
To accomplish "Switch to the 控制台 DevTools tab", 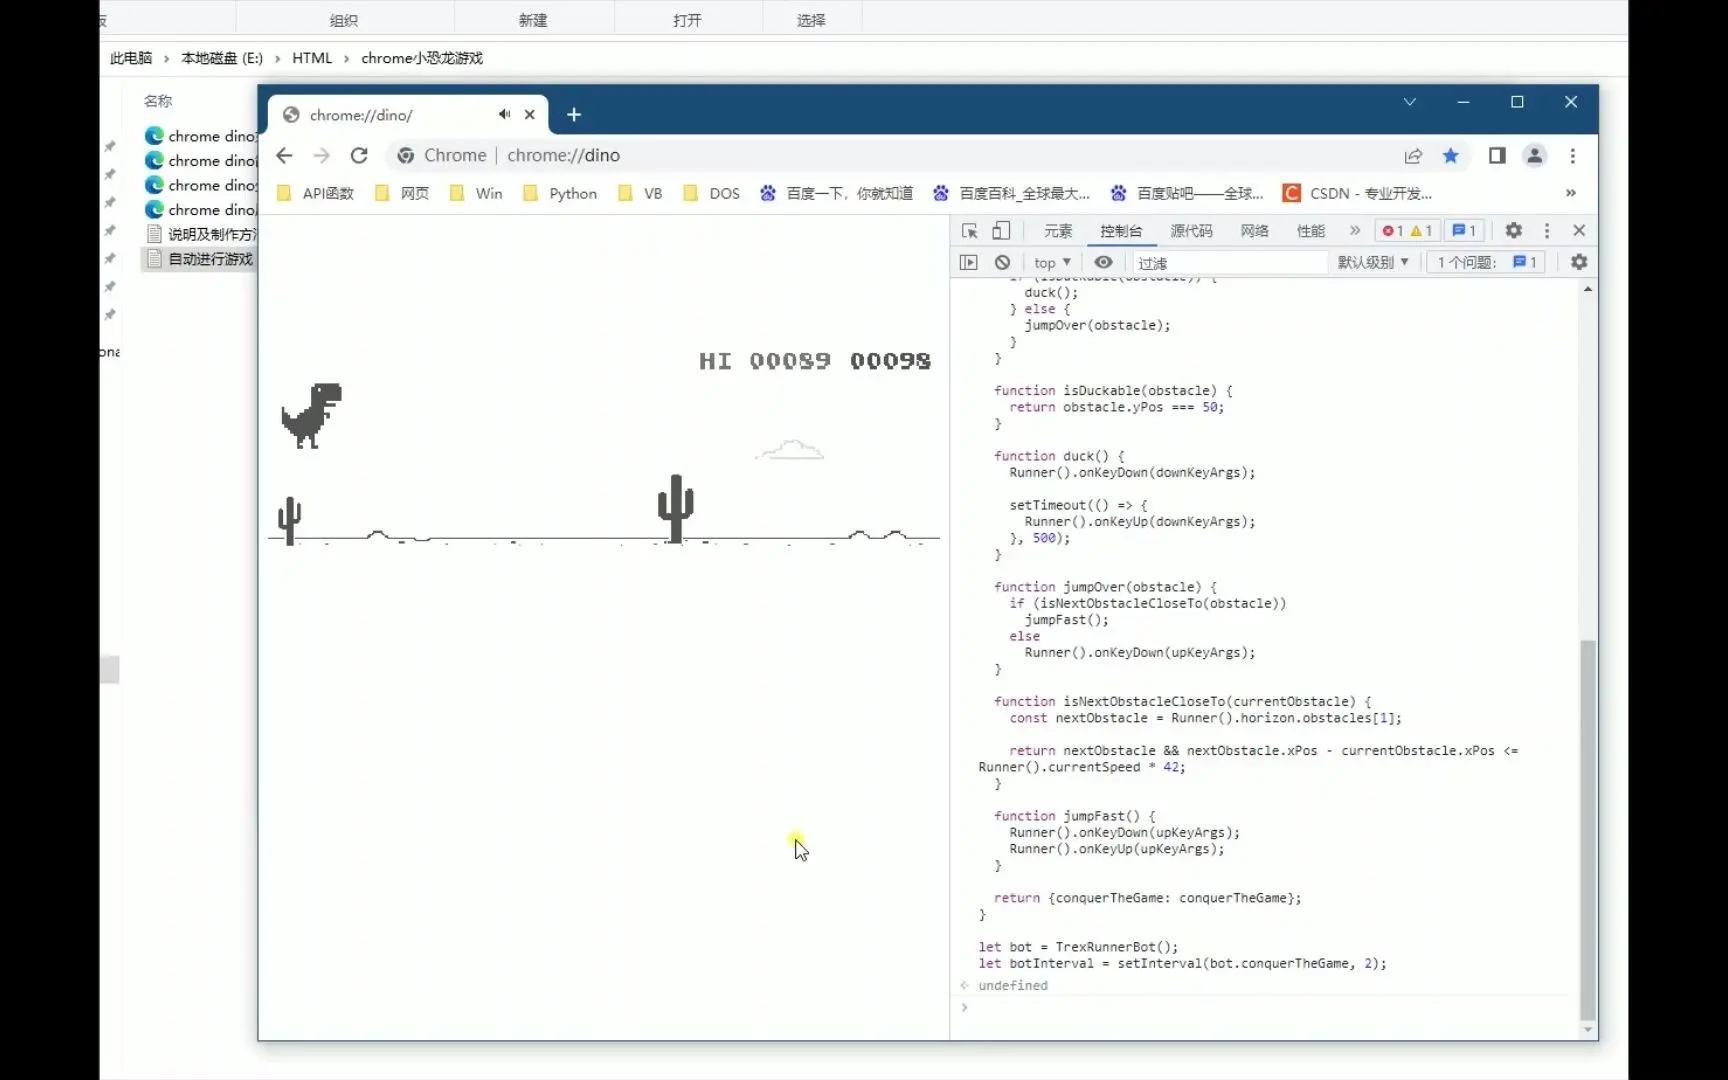I will click(1121, 231).
